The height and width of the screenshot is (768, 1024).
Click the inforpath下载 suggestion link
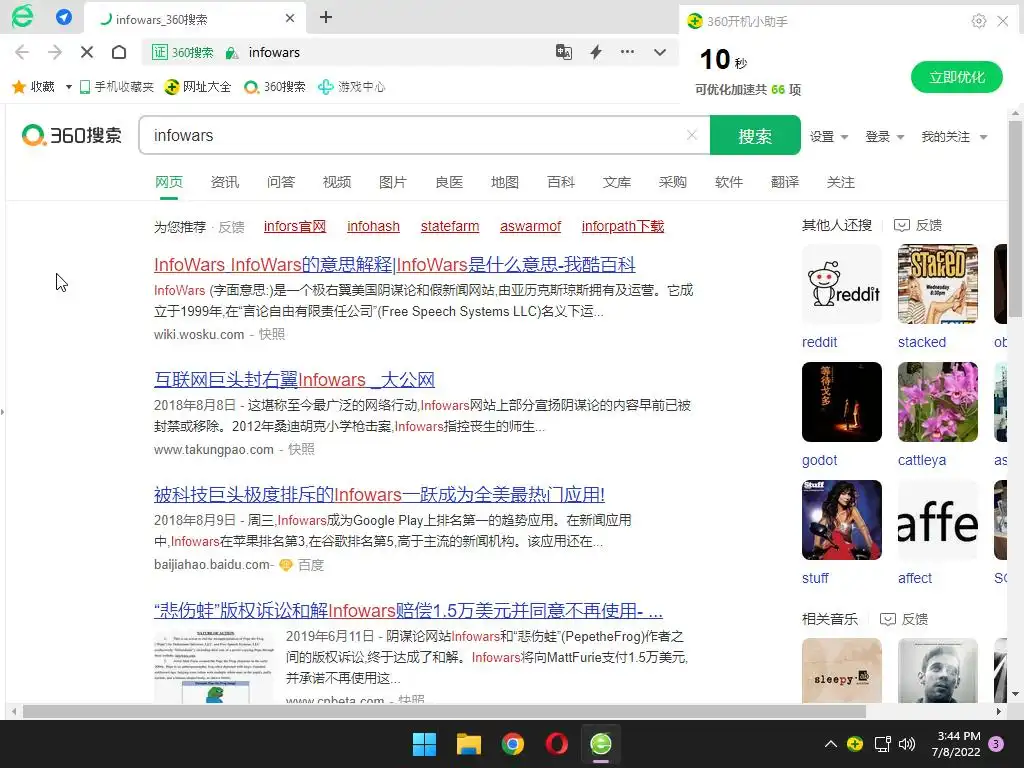(623, 226)
